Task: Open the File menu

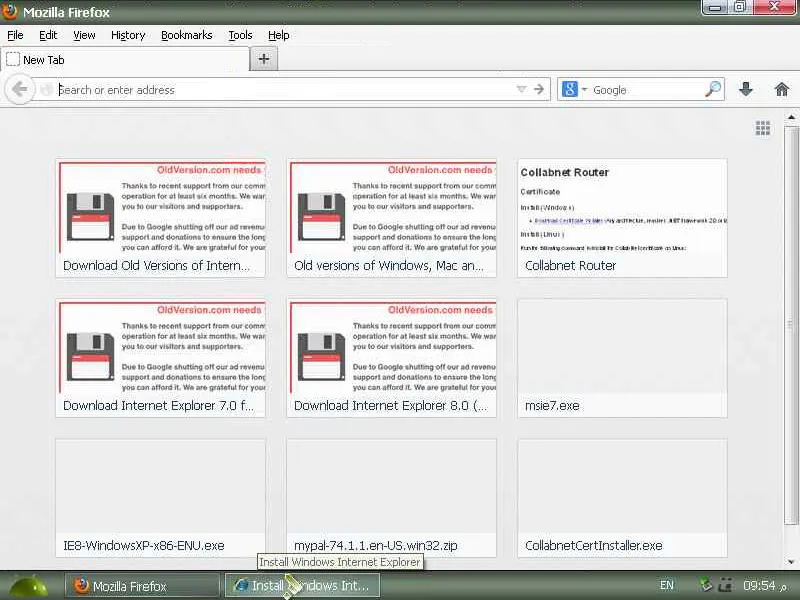Action: 15,35
